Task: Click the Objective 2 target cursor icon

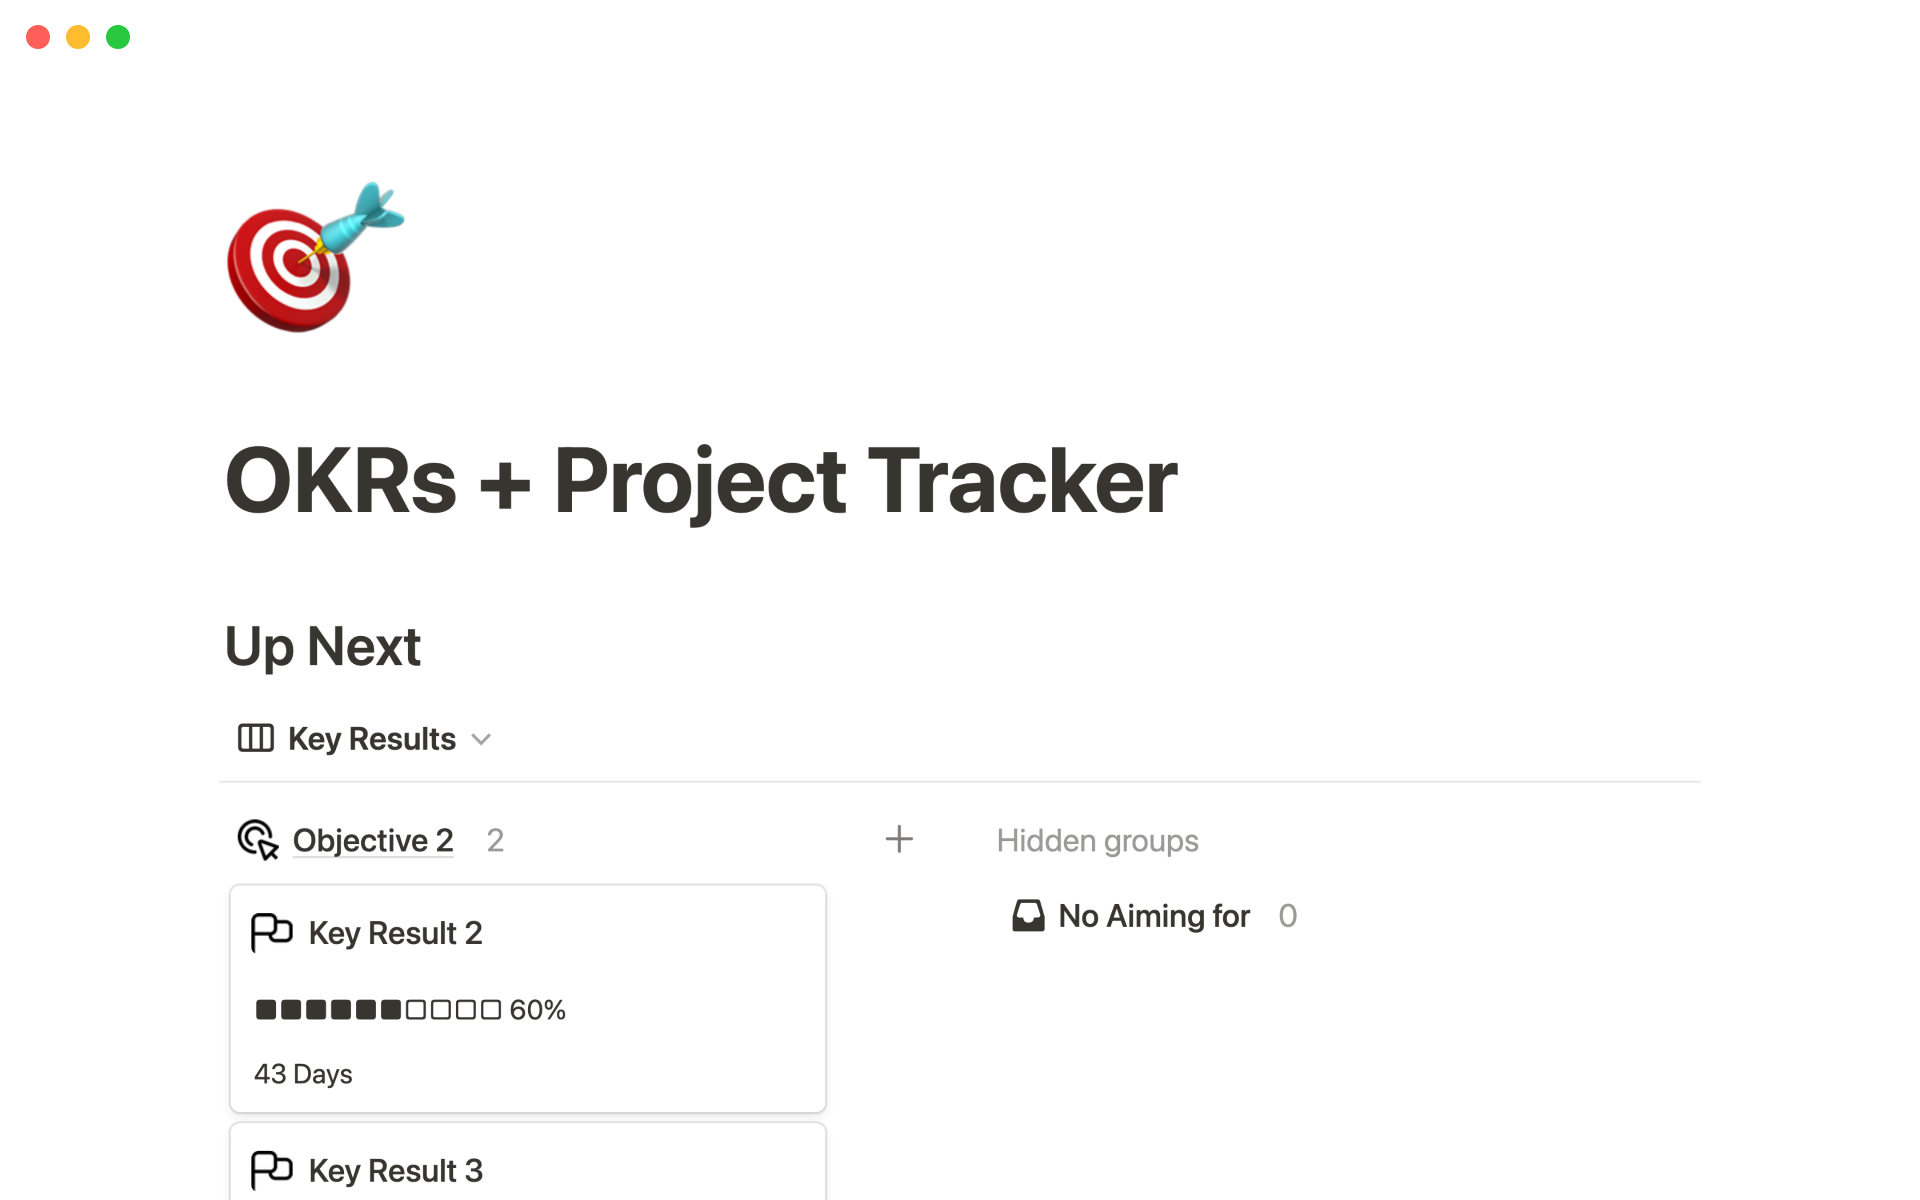Action: pos(257,840)
